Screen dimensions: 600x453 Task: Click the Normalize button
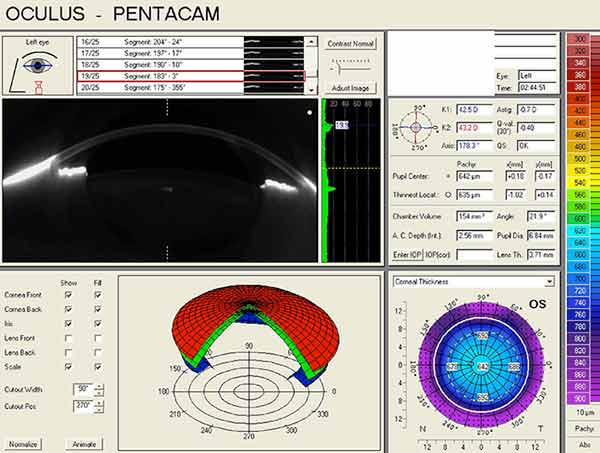click(24, 443)
